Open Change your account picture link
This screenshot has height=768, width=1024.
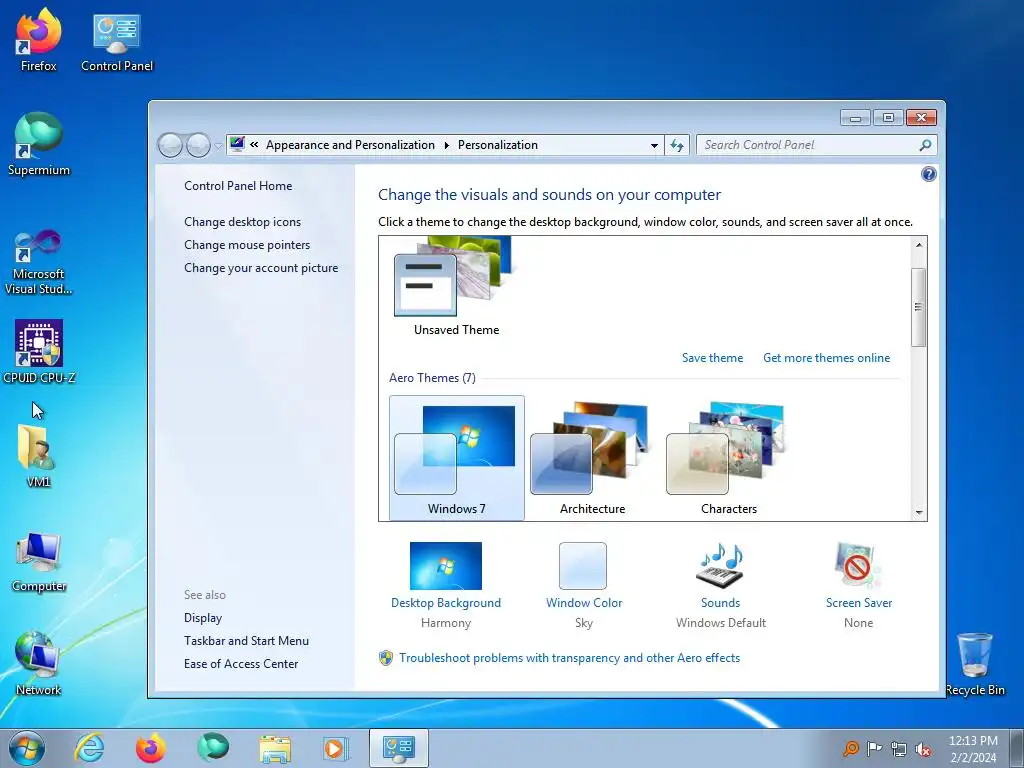tap(261, 268)
